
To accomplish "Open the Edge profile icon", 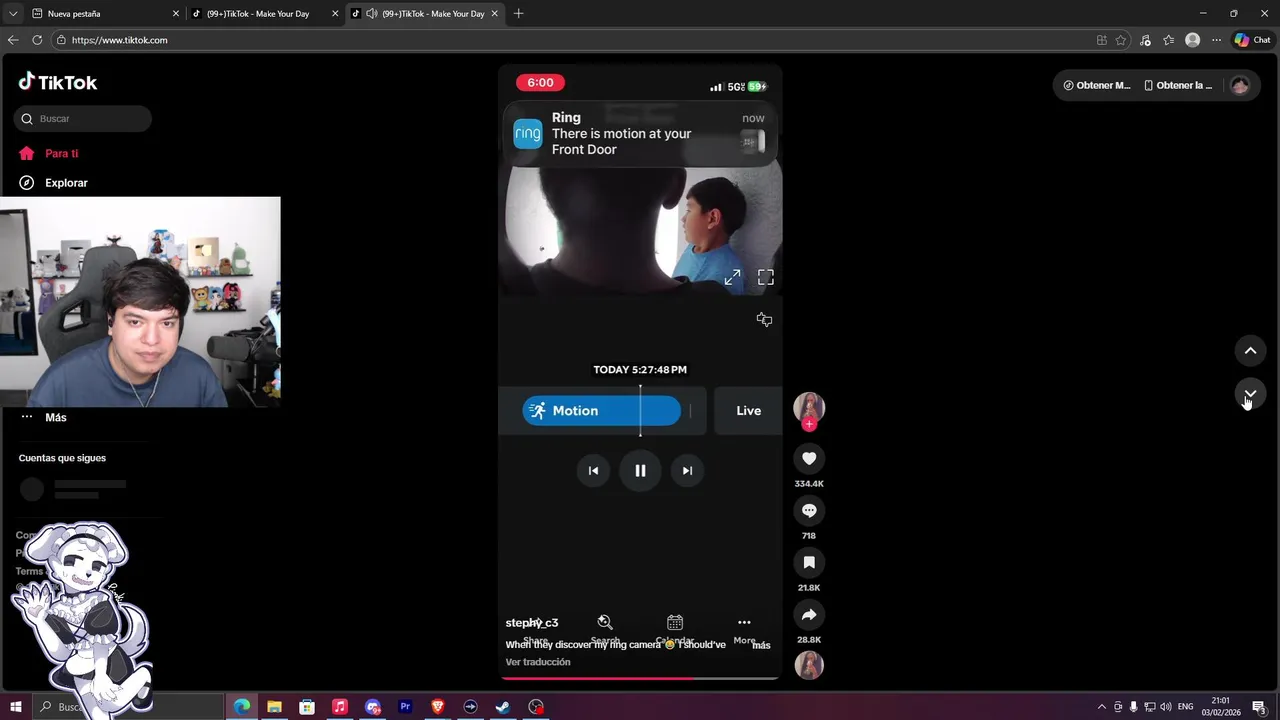I will [1192, 40].
